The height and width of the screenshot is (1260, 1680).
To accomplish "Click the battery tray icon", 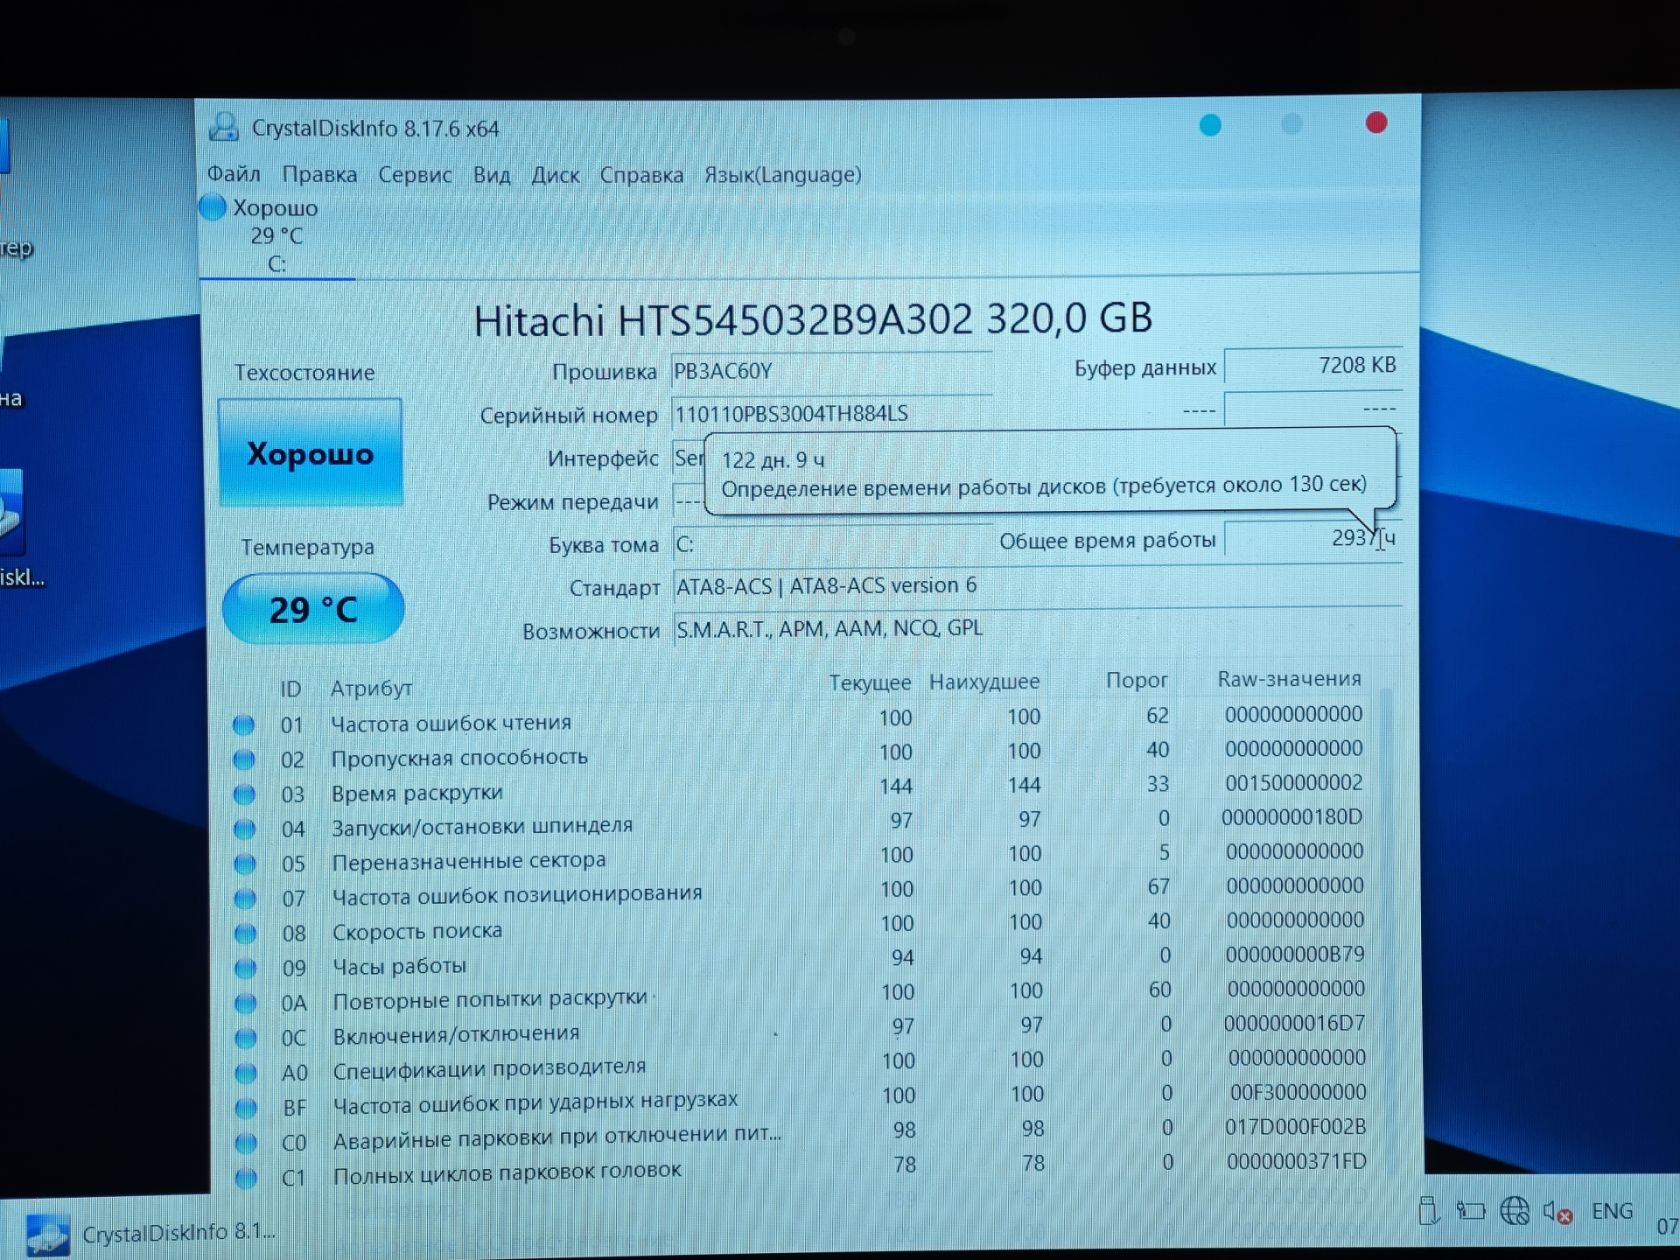I will (1470, 1210).
